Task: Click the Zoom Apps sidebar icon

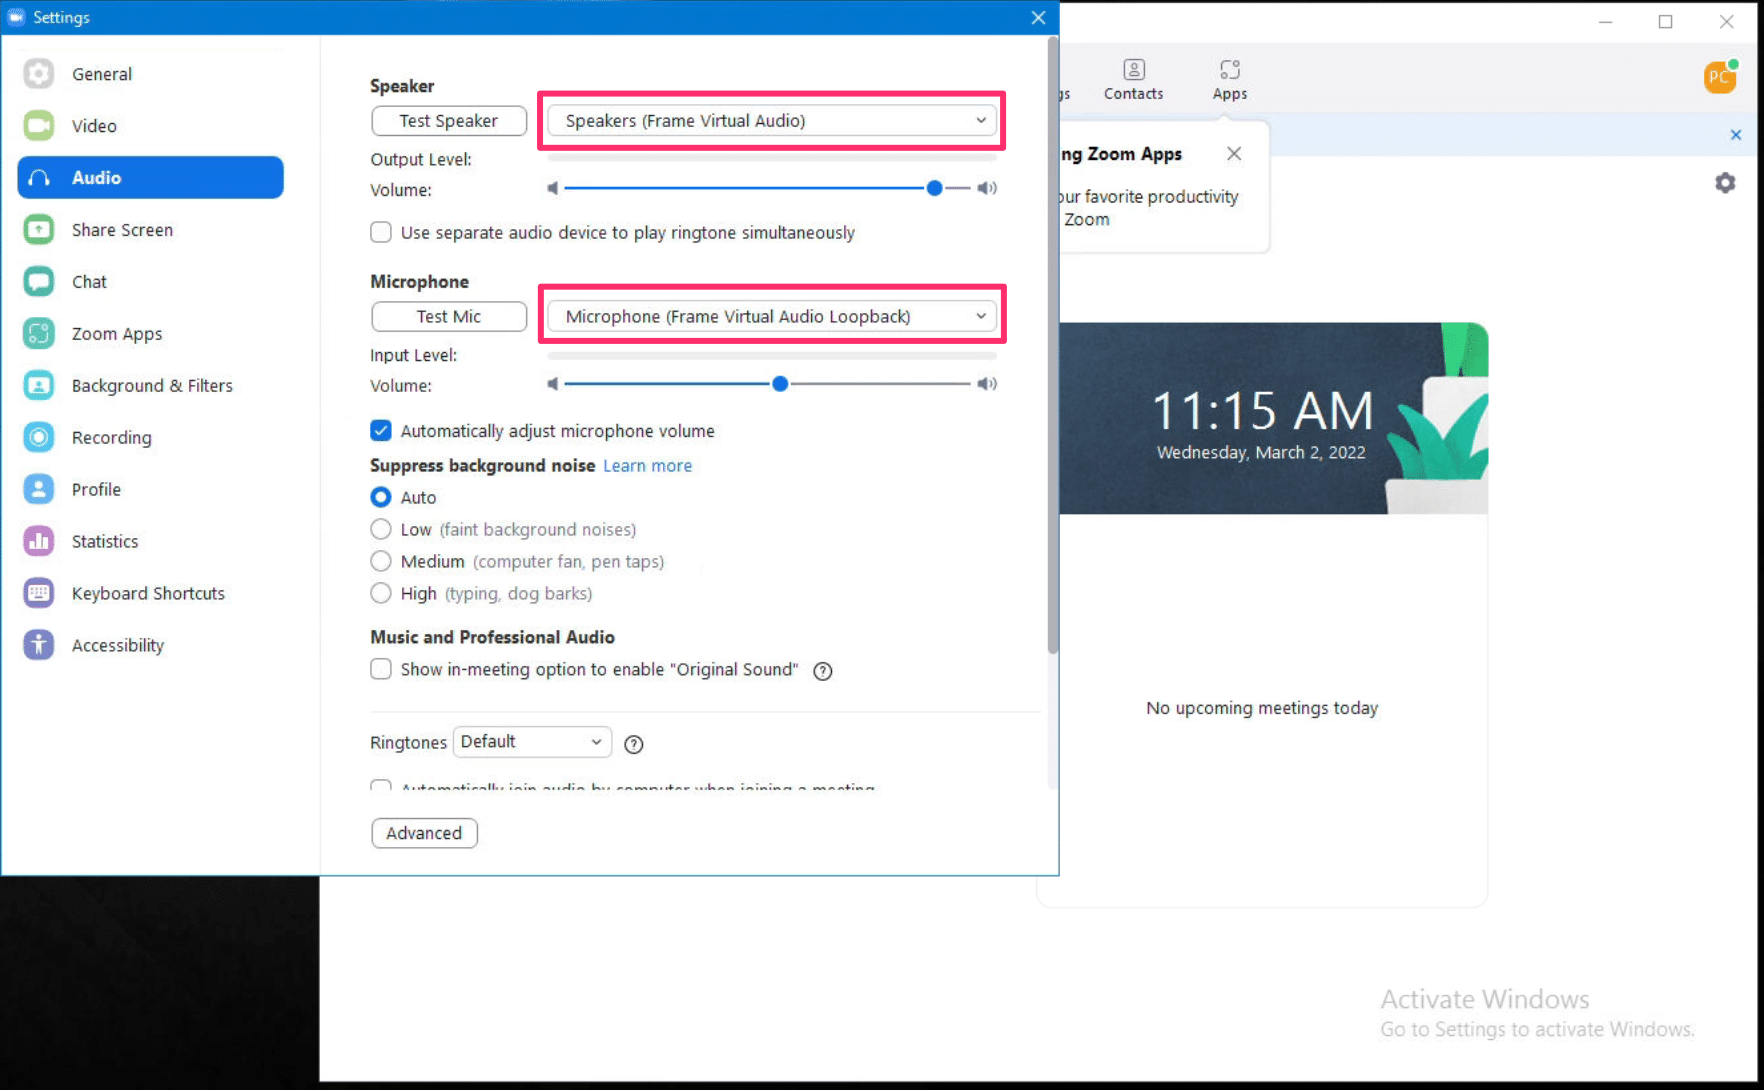Action: [38, 334]
